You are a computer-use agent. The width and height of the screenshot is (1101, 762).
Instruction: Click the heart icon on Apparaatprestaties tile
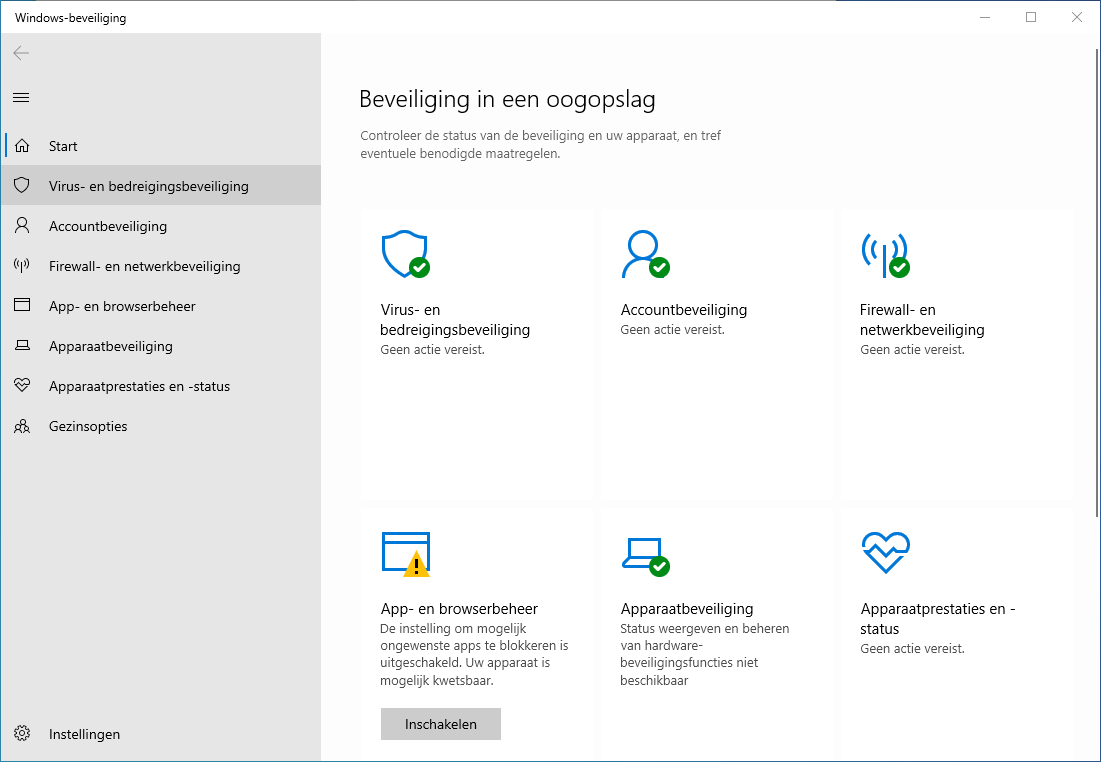[884, 552]
